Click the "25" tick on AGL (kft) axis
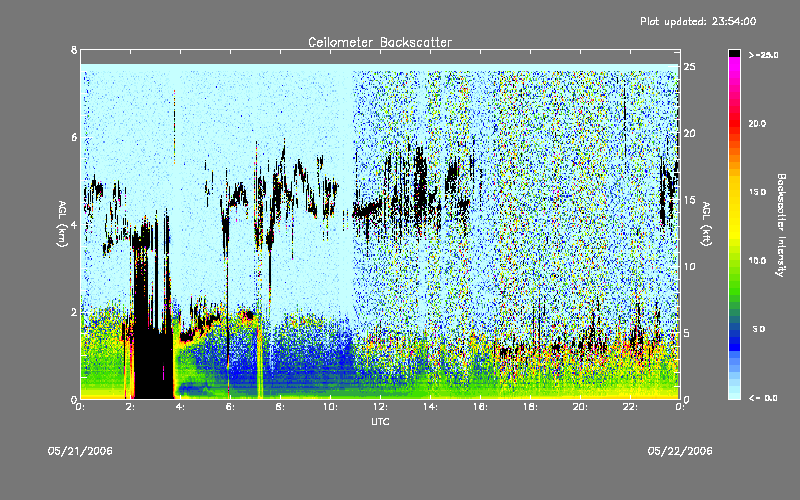The height and width of the screenshot is (500, 800). pos(689,67)
